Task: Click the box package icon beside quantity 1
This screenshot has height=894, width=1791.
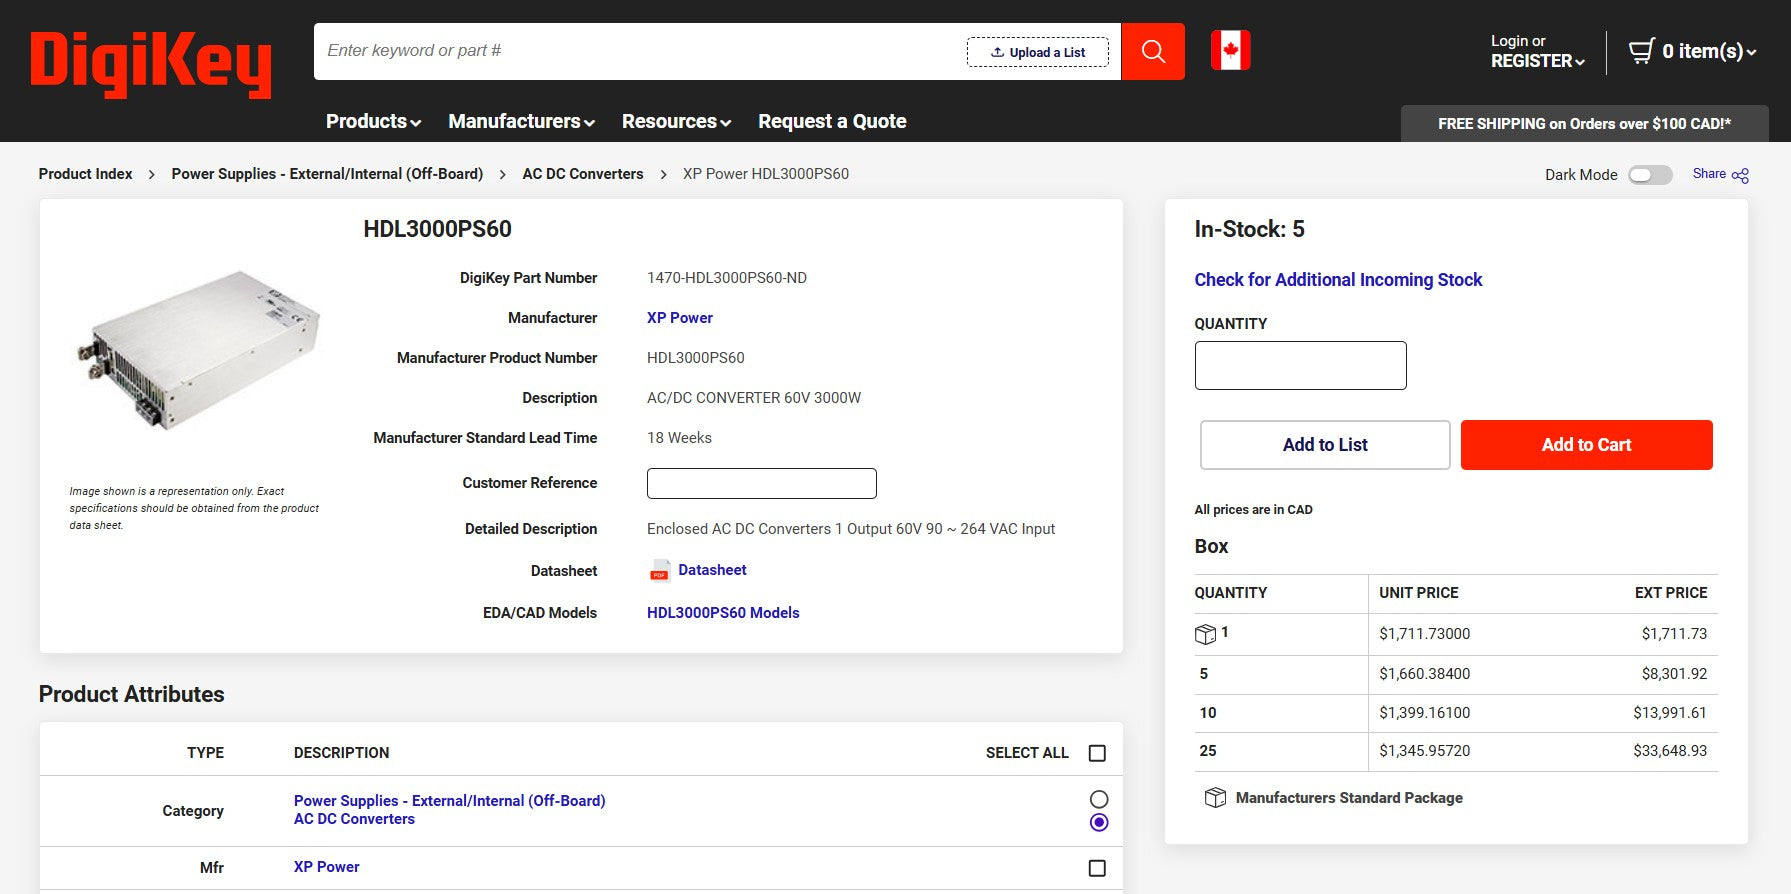Action: pos(1205,634)
